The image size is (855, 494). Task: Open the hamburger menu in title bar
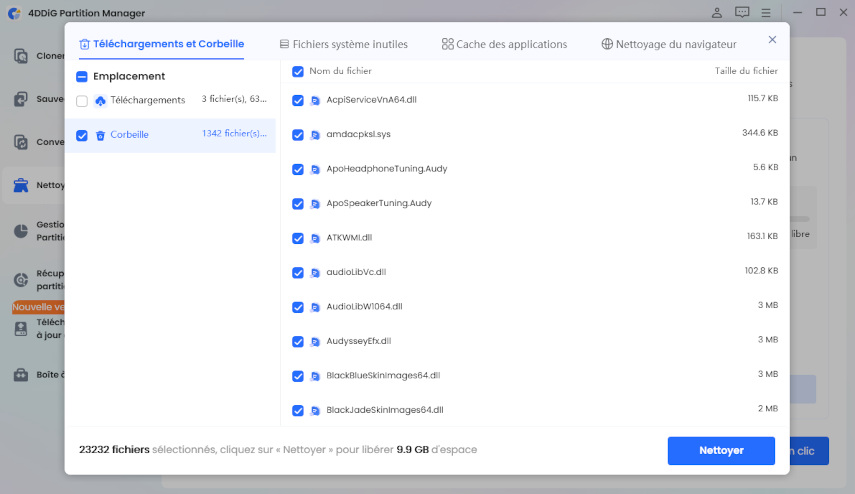(766, 13)
